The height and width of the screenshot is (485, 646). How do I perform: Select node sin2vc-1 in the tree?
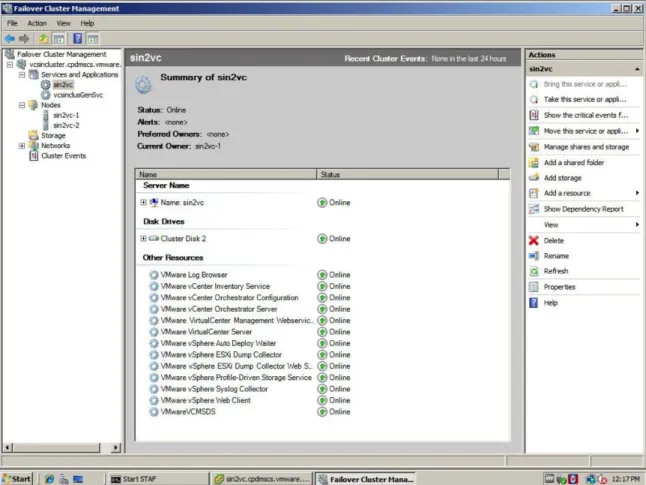(66, 115)
